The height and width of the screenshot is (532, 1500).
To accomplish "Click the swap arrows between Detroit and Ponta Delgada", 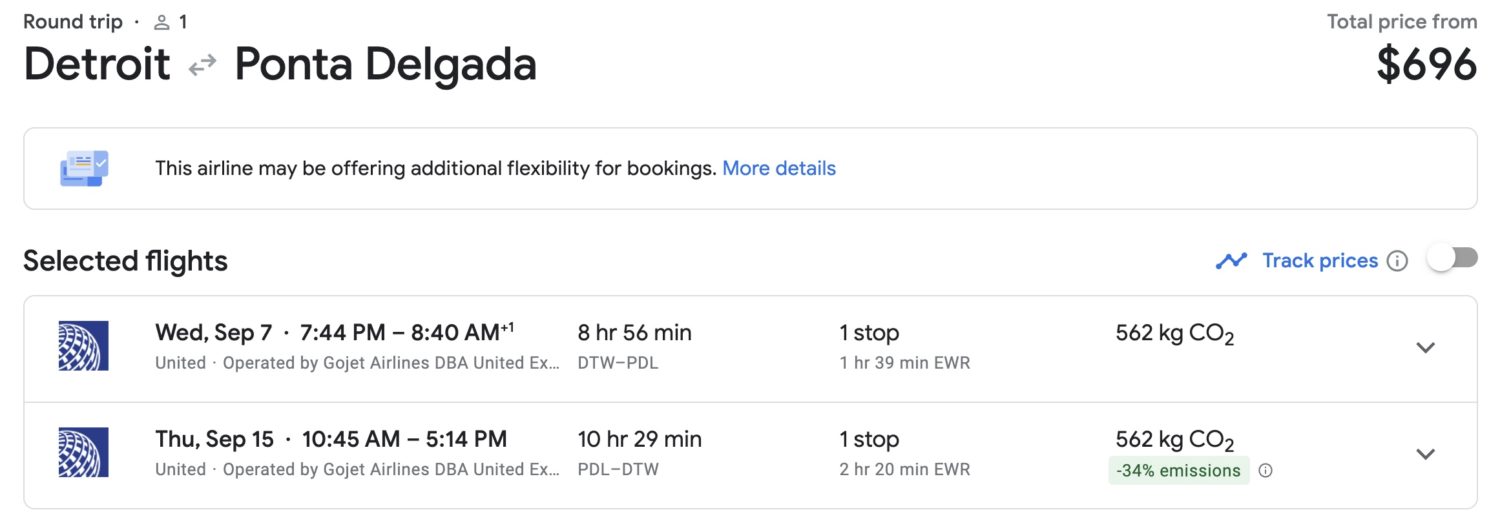I will tap(203, 66).
